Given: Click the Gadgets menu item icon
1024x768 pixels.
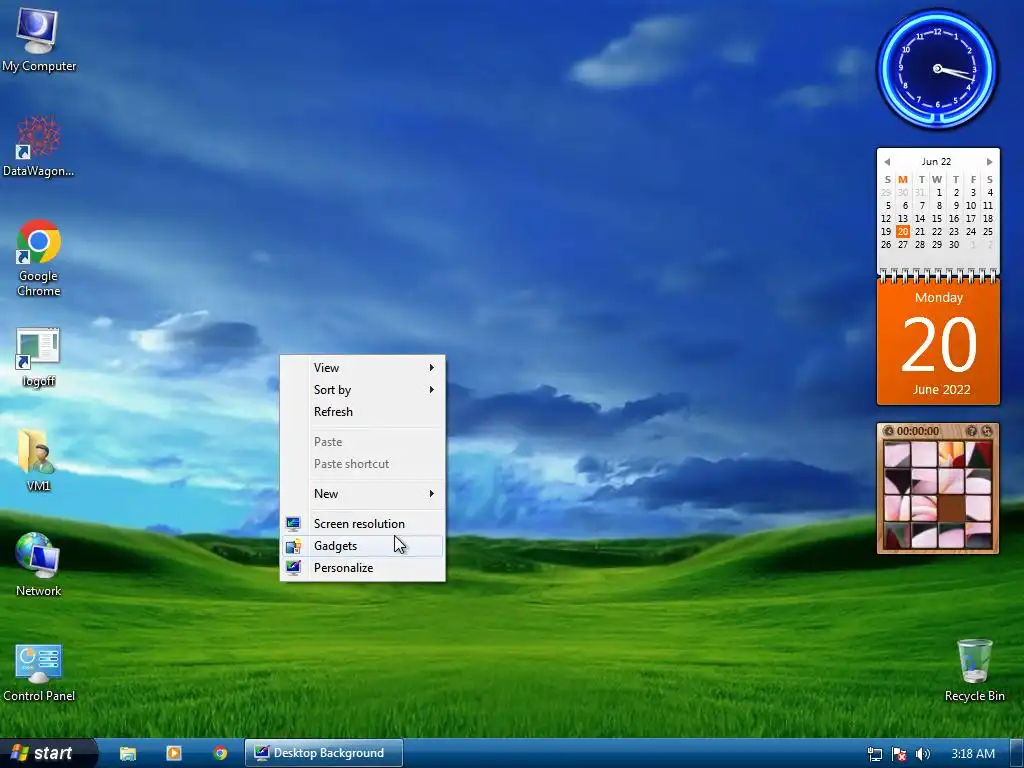Looking at the screenshot, I should click(293, 546).
